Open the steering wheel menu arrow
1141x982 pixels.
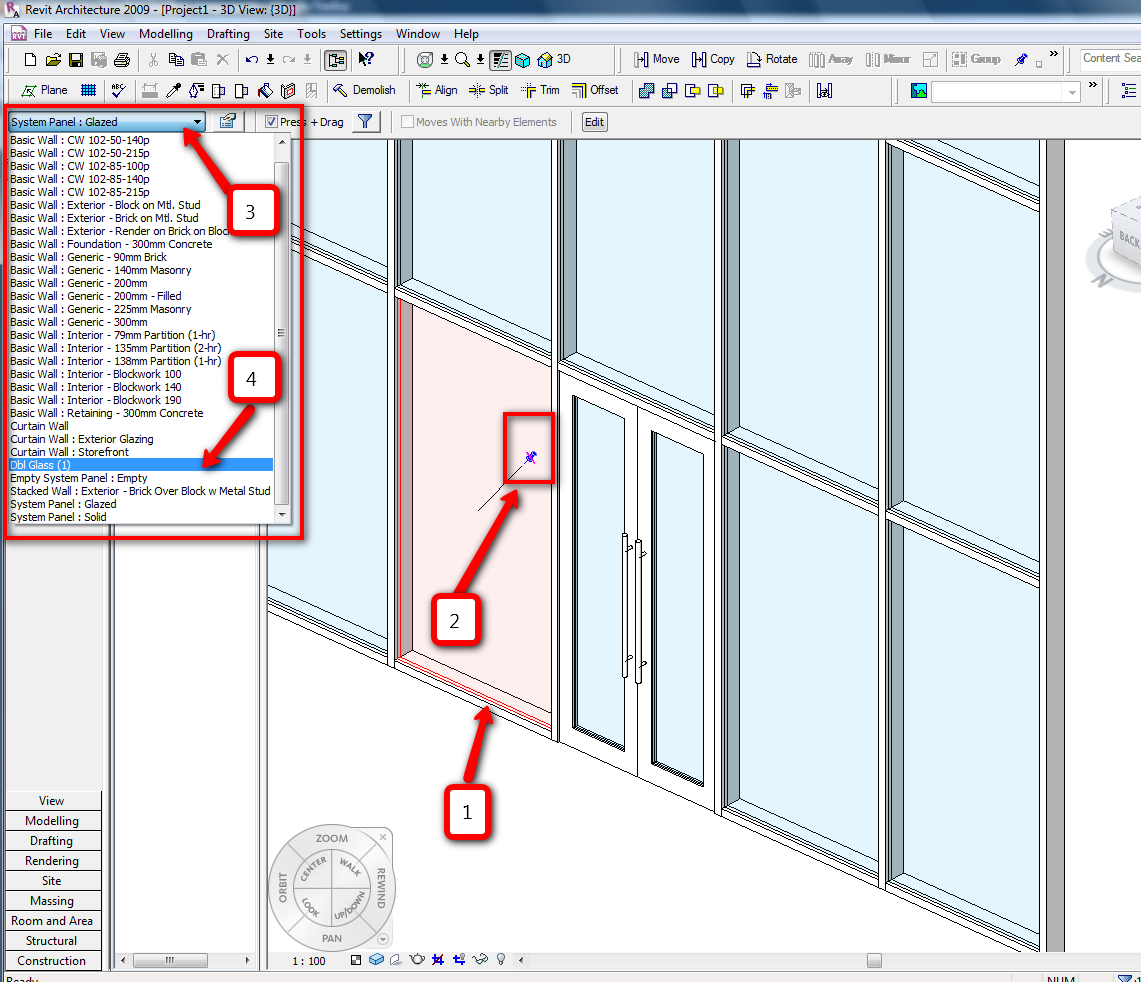pyautogui.click(x=383, y=939)
